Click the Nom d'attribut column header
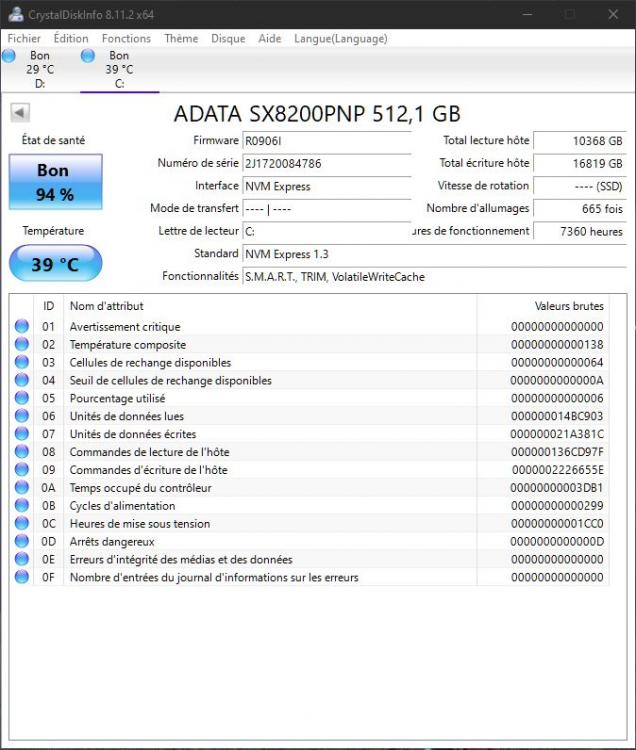The image size is (636, 750). [106, 306]
